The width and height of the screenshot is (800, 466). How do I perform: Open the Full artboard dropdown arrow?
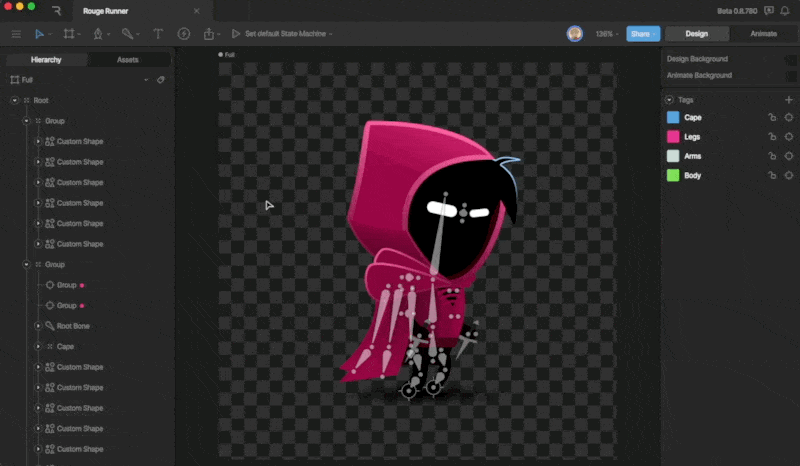(146, 80)
